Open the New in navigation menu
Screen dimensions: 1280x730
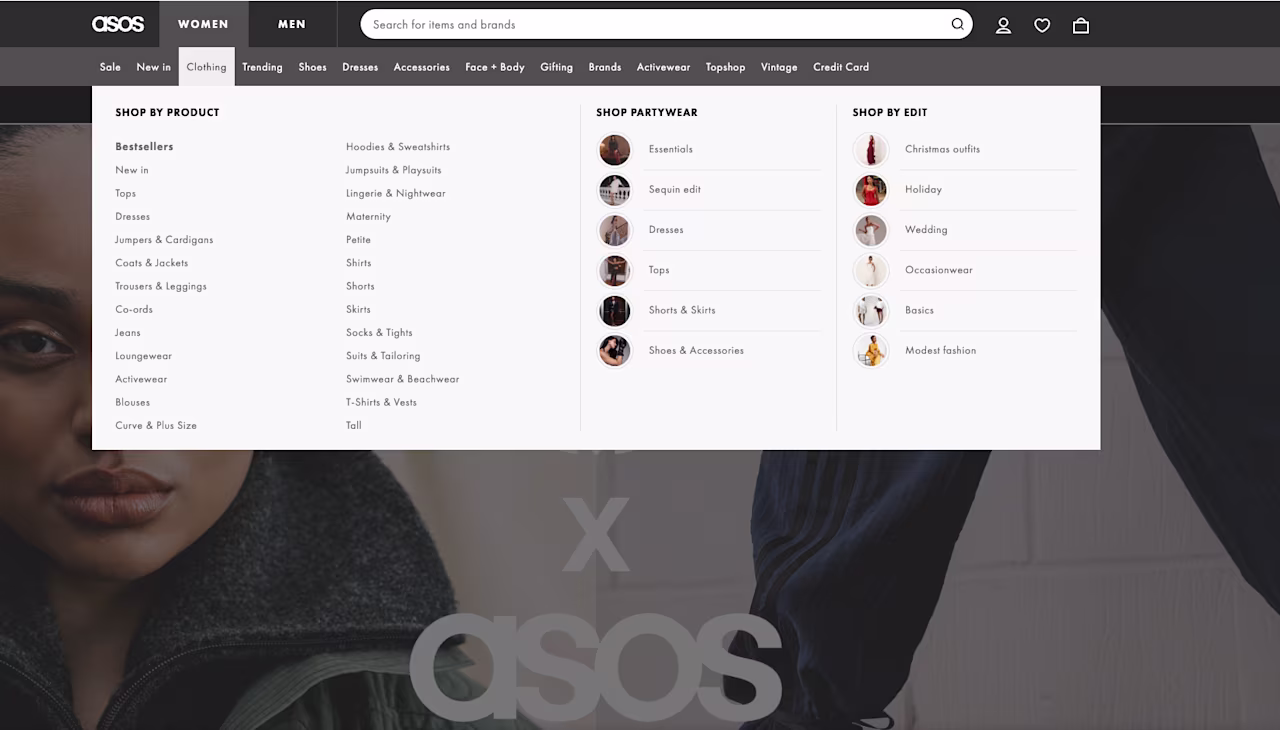pos(154,67)
